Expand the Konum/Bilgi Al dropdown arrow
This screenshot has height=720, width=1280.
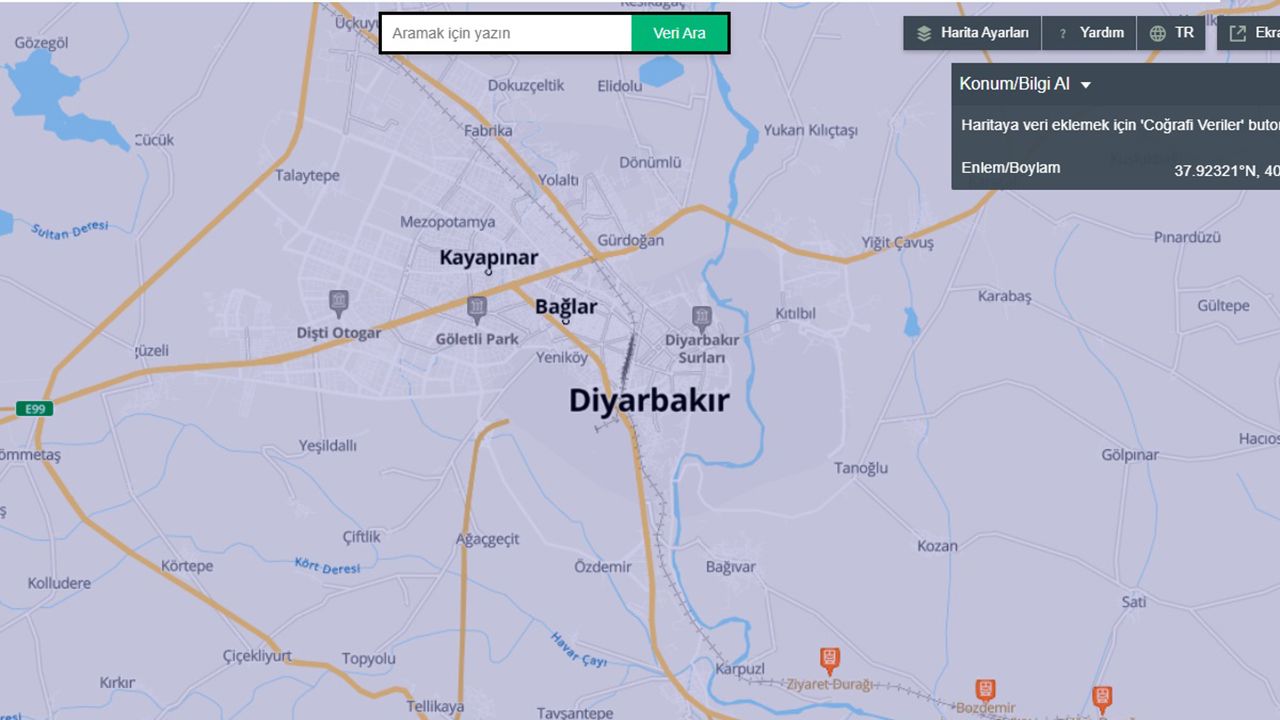(1086, 85)
